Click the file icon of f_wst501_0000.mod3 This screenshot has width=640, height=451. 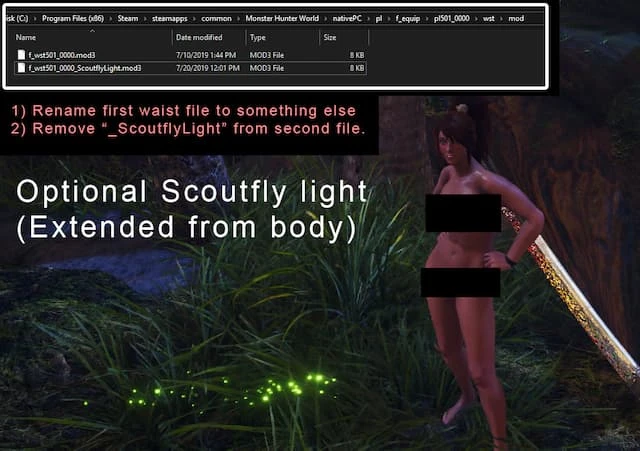(21, 55)
